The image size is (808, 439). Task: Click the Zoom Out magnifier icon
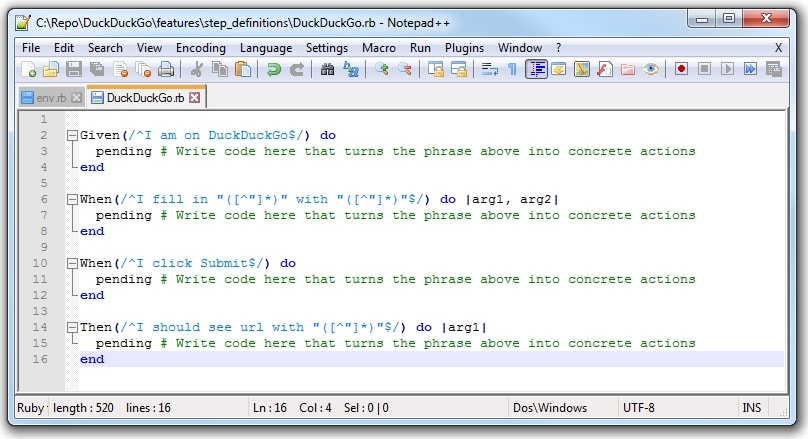[x=405, y=69]
